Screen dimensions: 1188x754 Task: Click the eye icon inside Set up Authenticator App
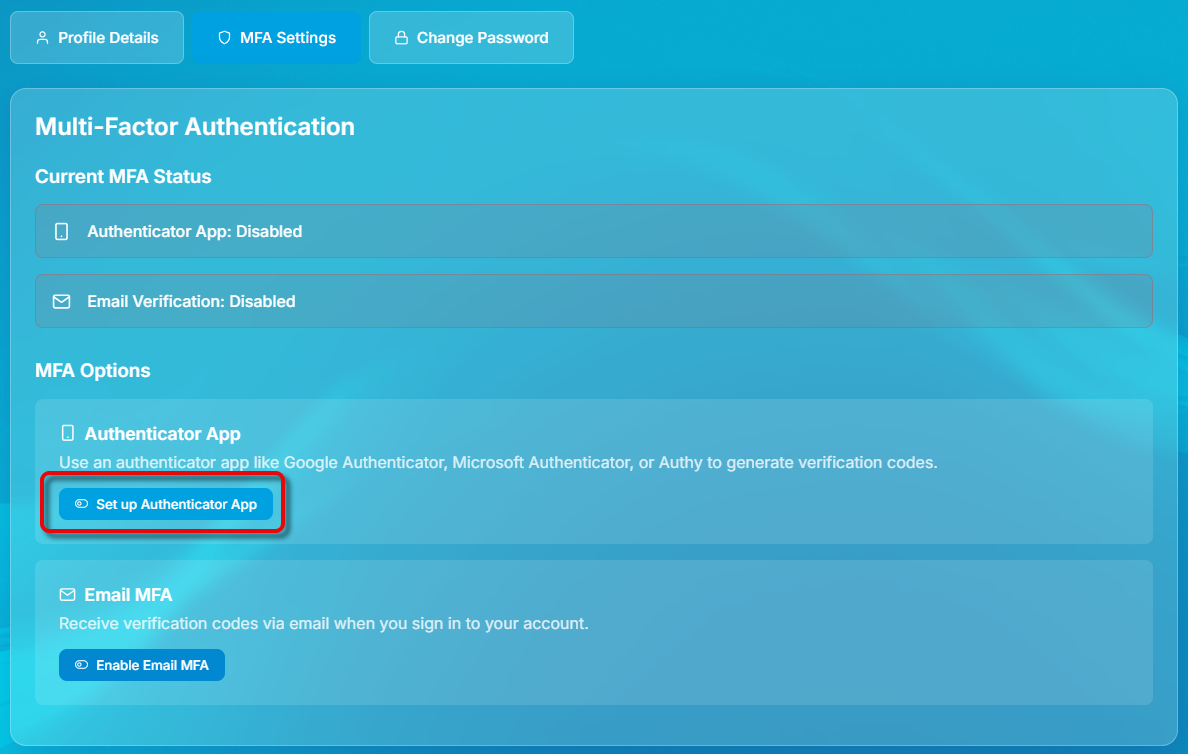[x=79, y=504]
